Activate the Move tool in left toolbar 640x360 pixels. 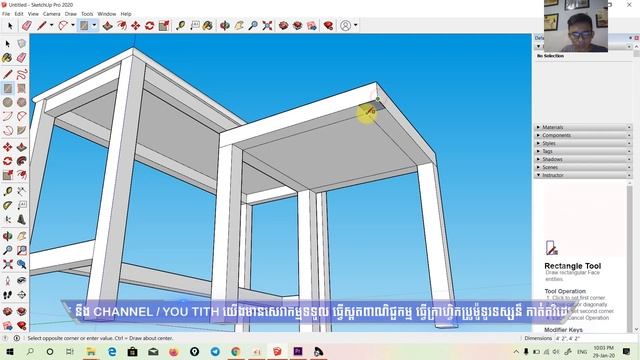[x=8, y=147]
